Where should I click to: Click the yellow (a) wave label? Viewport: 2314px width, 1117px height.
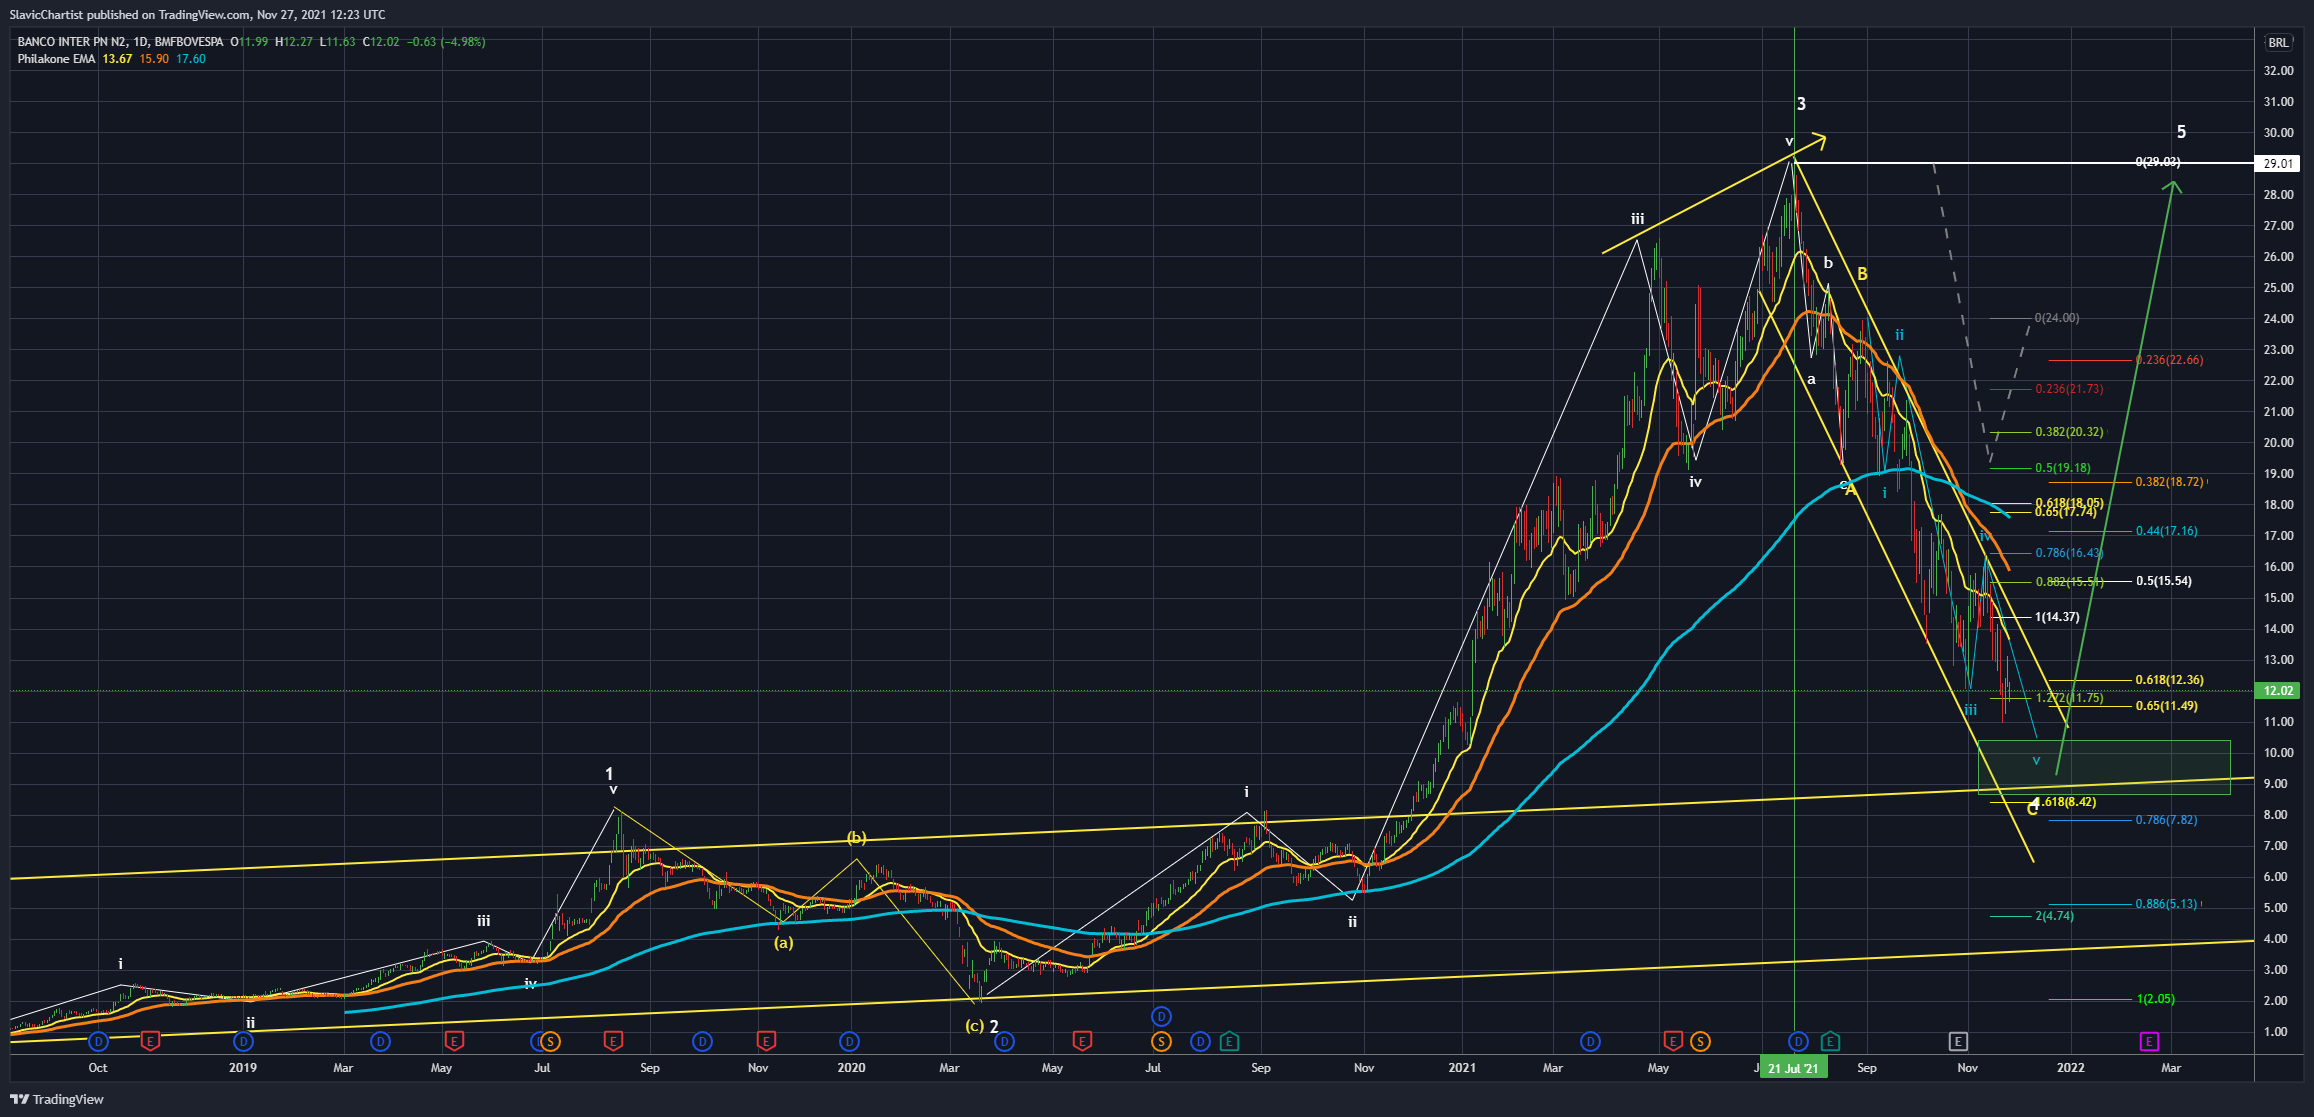[783, 942]
